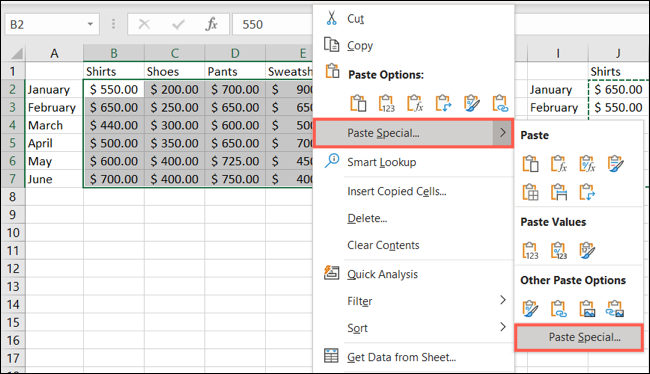Click Paste Link icon in Paste Options row
Image resolution: width=650 pixels, height=374 pixels.
(x=499, y=103)
